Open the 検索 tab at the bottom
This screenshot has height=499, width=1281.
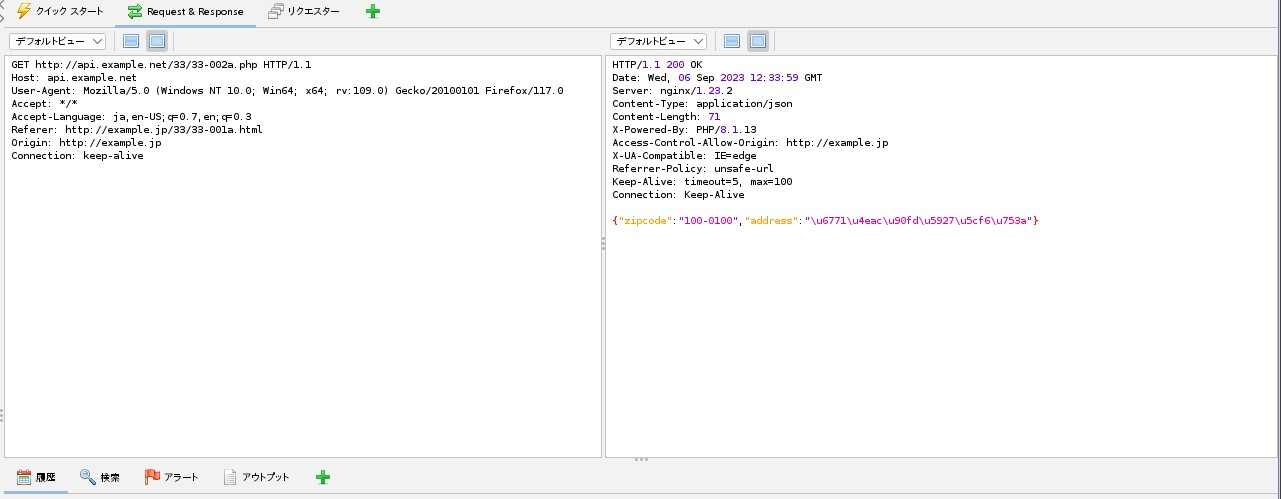(100, 477)
